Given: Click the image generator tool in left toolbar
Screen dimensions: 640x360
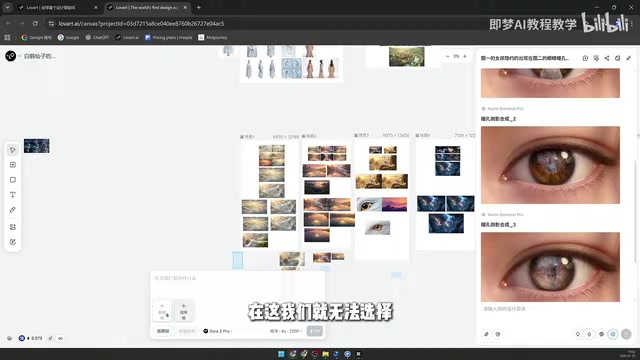Looking at the screenshot, I should 13,227.
